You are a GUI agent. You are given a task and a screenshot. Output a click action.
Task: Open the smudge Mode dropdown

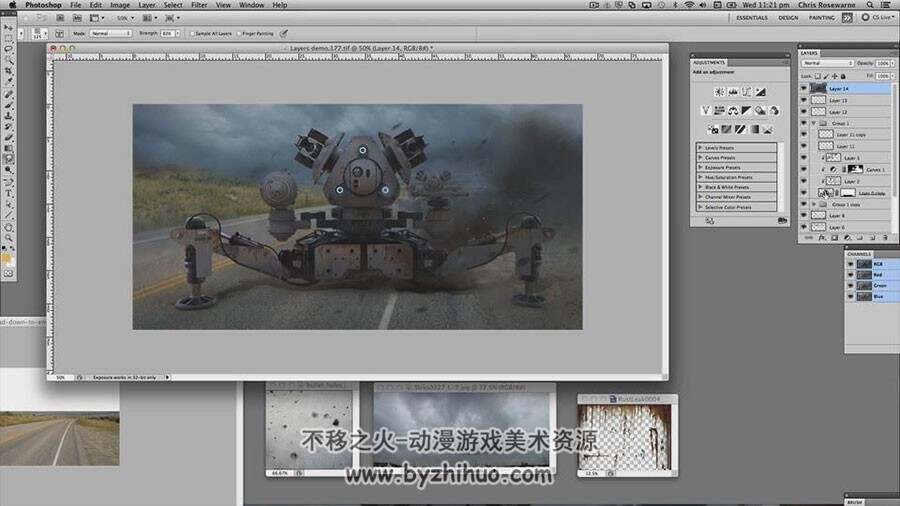pyautogui.click(x=110, y=33)
